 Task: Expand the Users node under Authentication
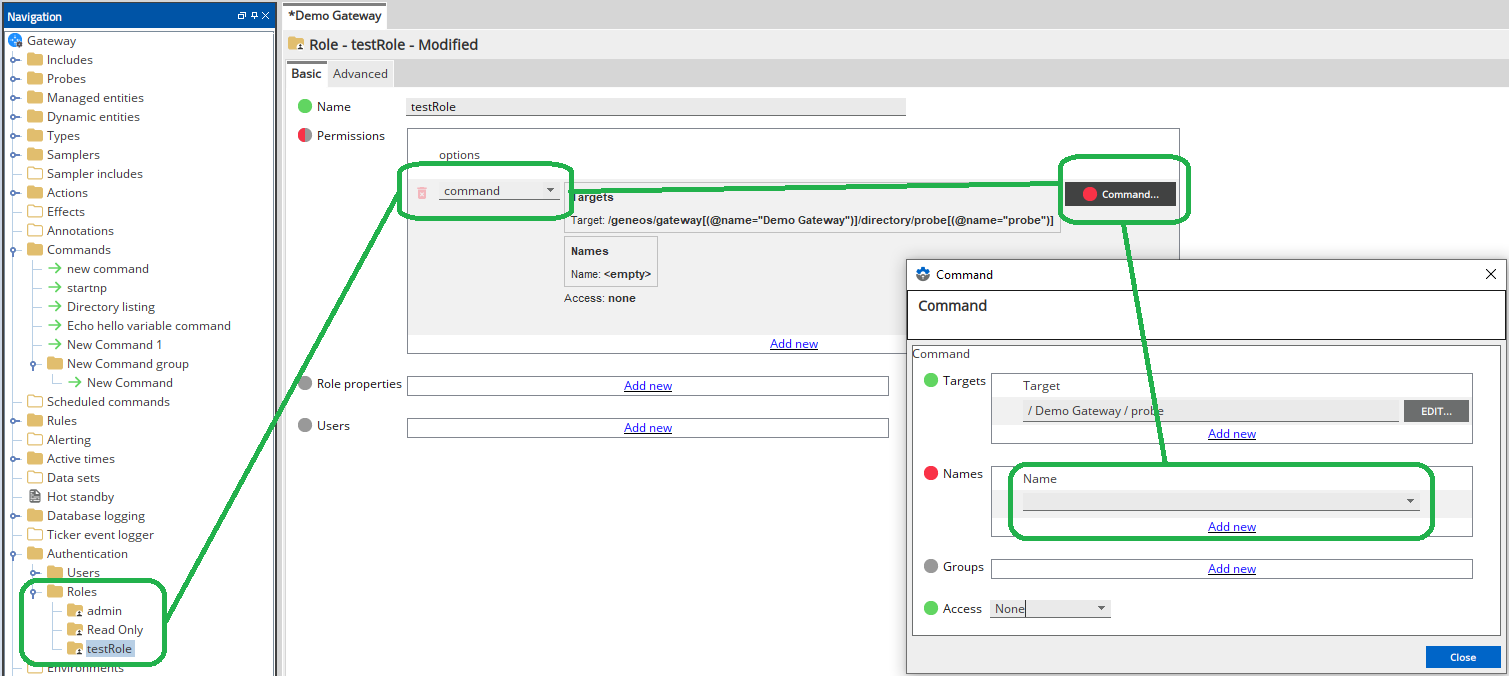click(34, 573)
